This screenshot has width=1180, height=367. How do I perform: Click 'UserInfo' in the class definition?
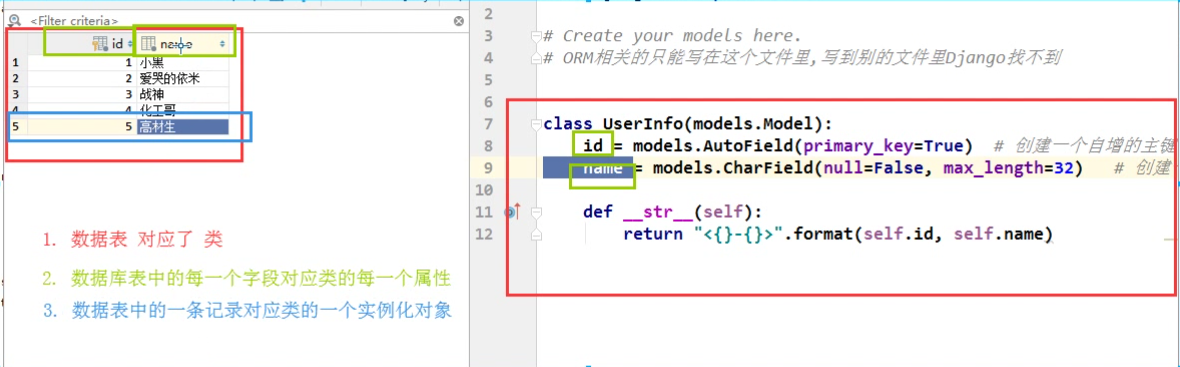coord(642,124)
